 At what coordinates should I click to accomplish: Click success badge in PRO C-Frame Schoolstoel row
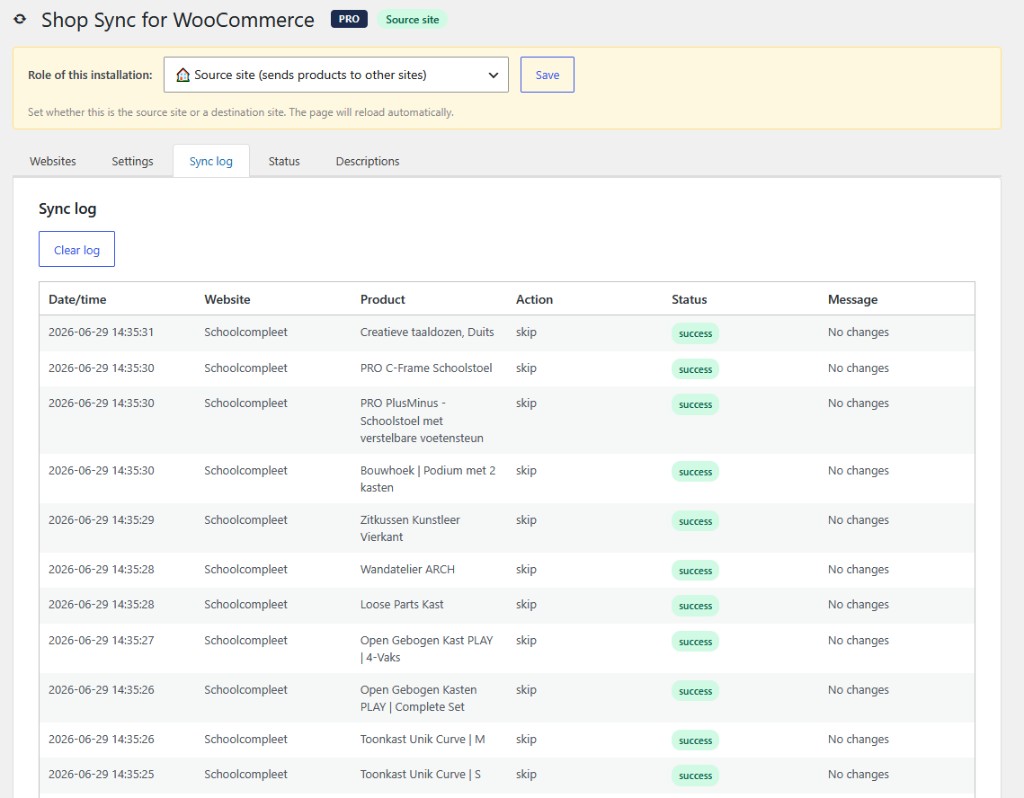pyautogui.click(x=695, y=369)
